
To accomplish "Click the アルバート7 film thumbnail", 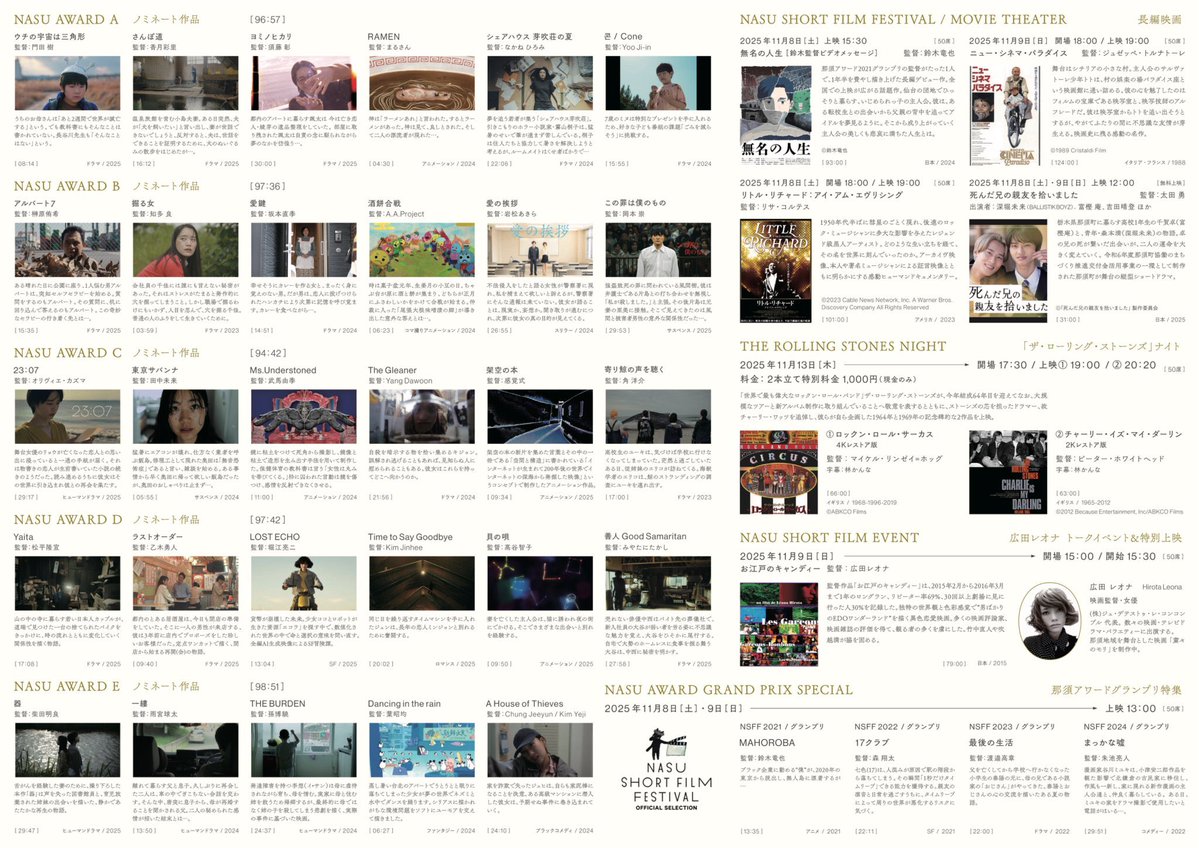I will tap(67, 249).
